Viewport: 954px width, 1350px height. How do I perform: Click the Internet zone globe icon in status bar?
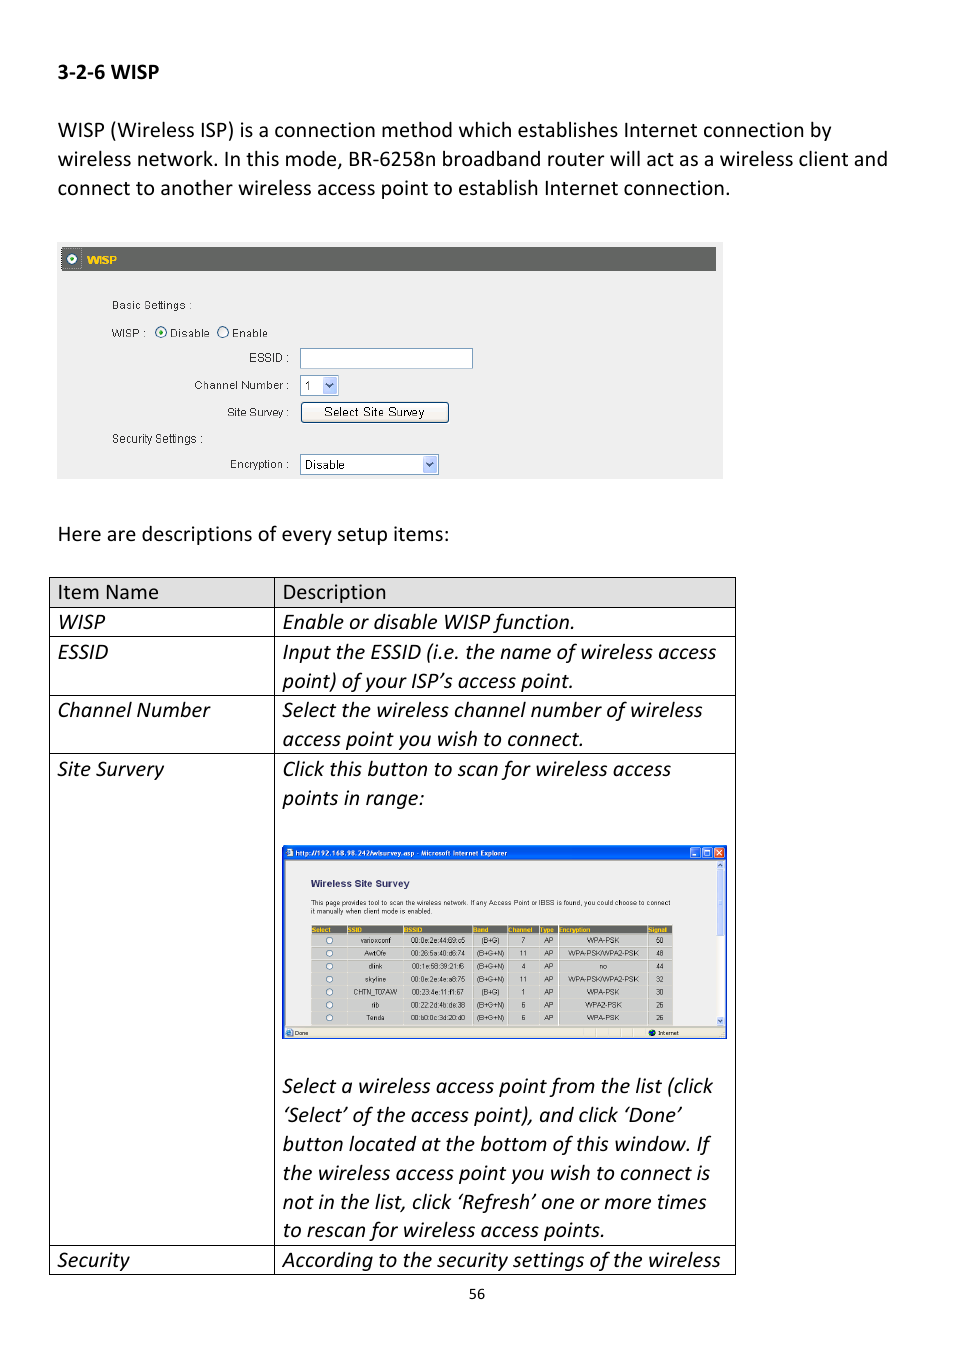point(653,1033)
